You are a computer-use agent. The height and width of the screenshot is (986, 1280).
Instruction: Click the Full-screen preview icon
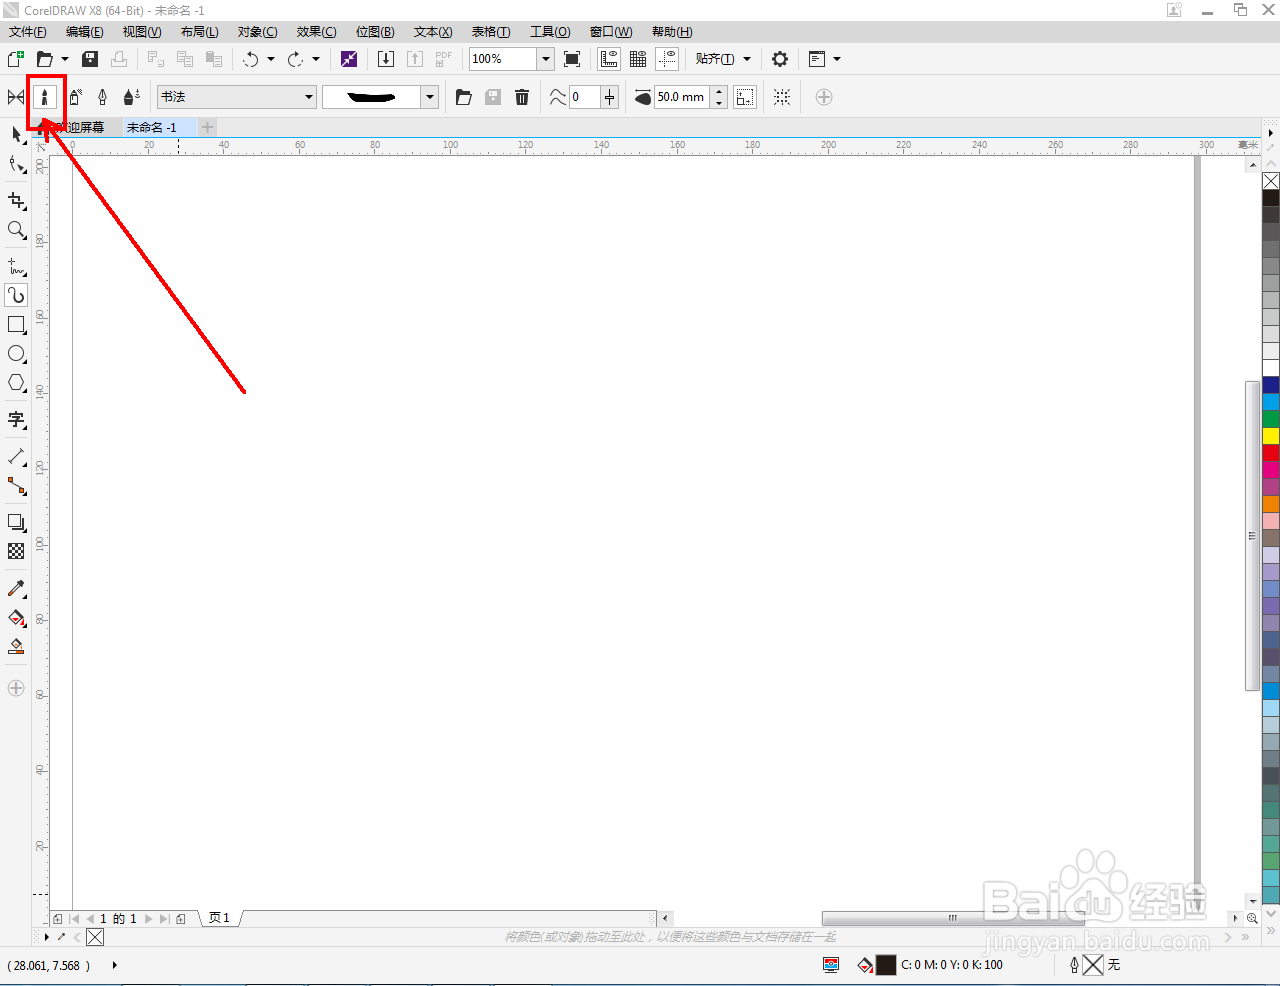pyautogui.click(x=572, y=59)
